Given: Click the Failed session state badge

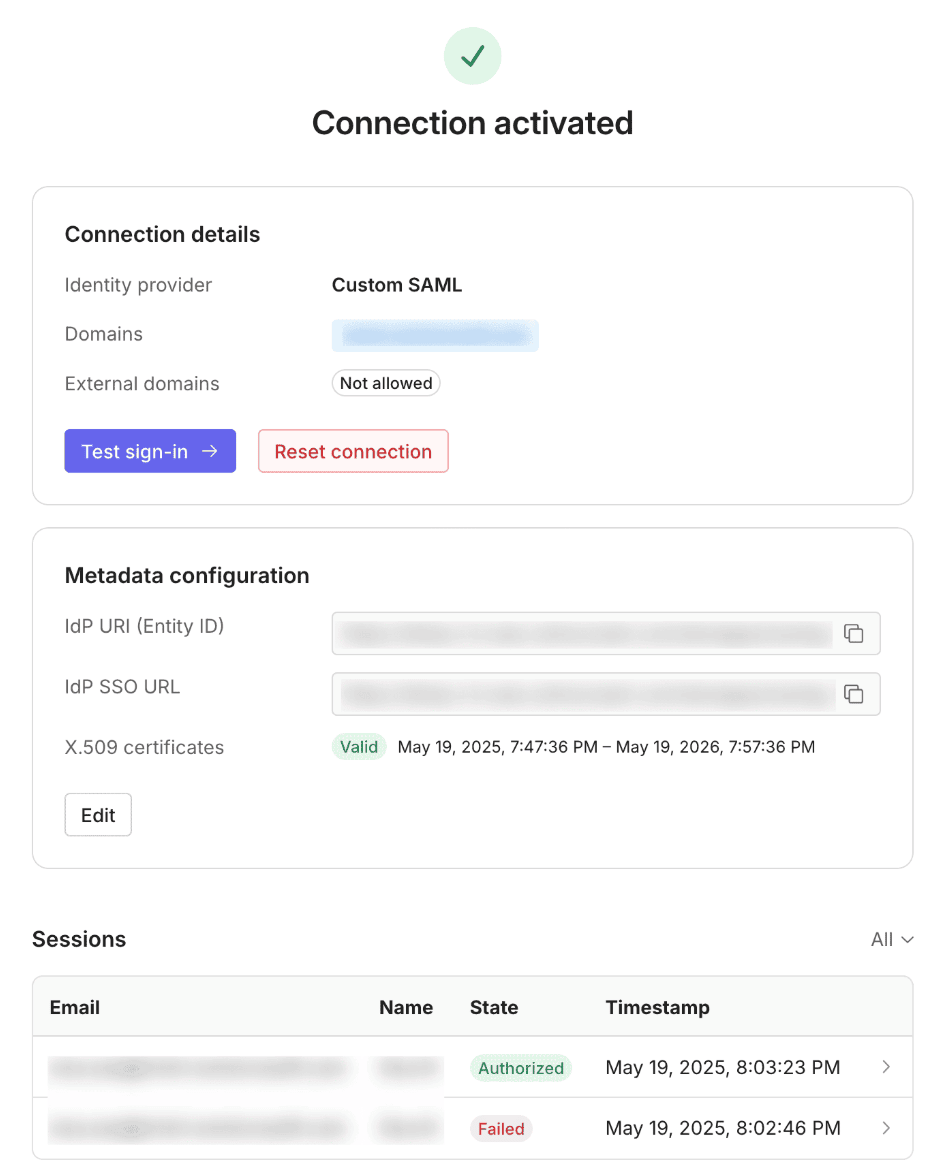Looking at the screenshot, I should pyautogui.click(x=501, y=1128).
